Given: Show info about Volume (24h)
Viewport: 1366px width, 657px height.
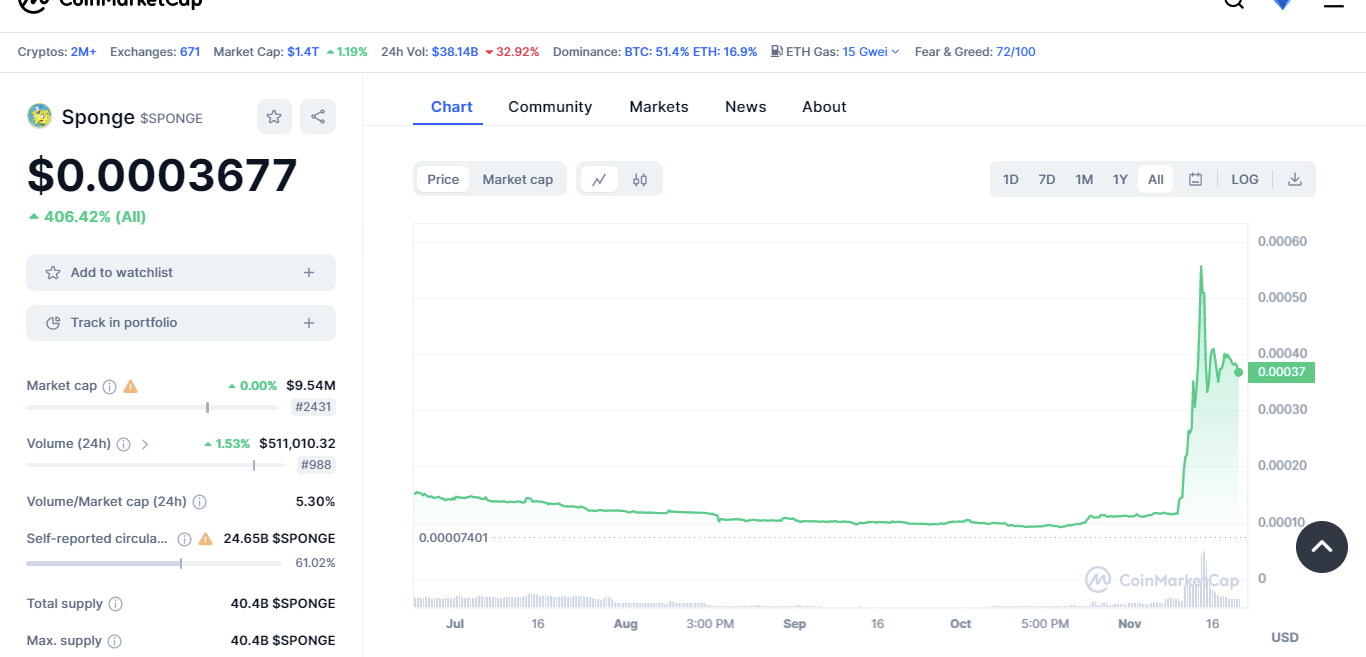Looking at the screenshot, I should point(123,444).
